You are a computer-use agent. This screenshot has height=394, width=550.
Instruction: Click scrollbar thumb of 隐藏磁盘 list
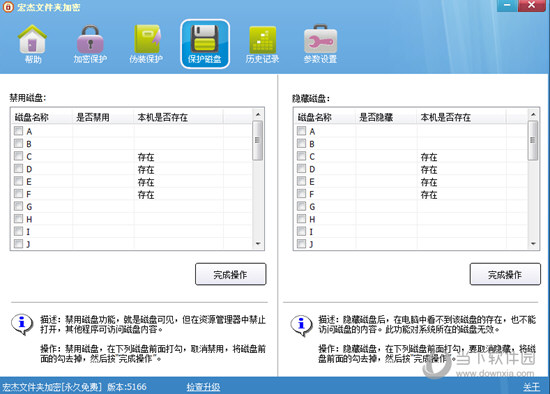click(533, 140)
